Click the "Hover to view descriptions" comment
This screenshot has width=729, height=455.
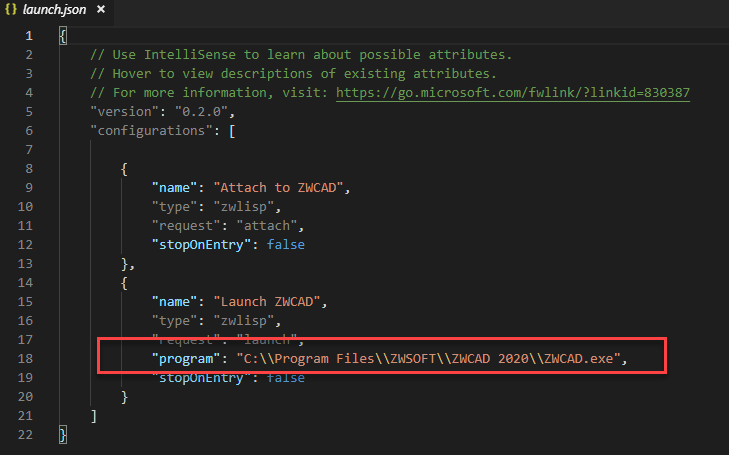[x=293, y=73]
